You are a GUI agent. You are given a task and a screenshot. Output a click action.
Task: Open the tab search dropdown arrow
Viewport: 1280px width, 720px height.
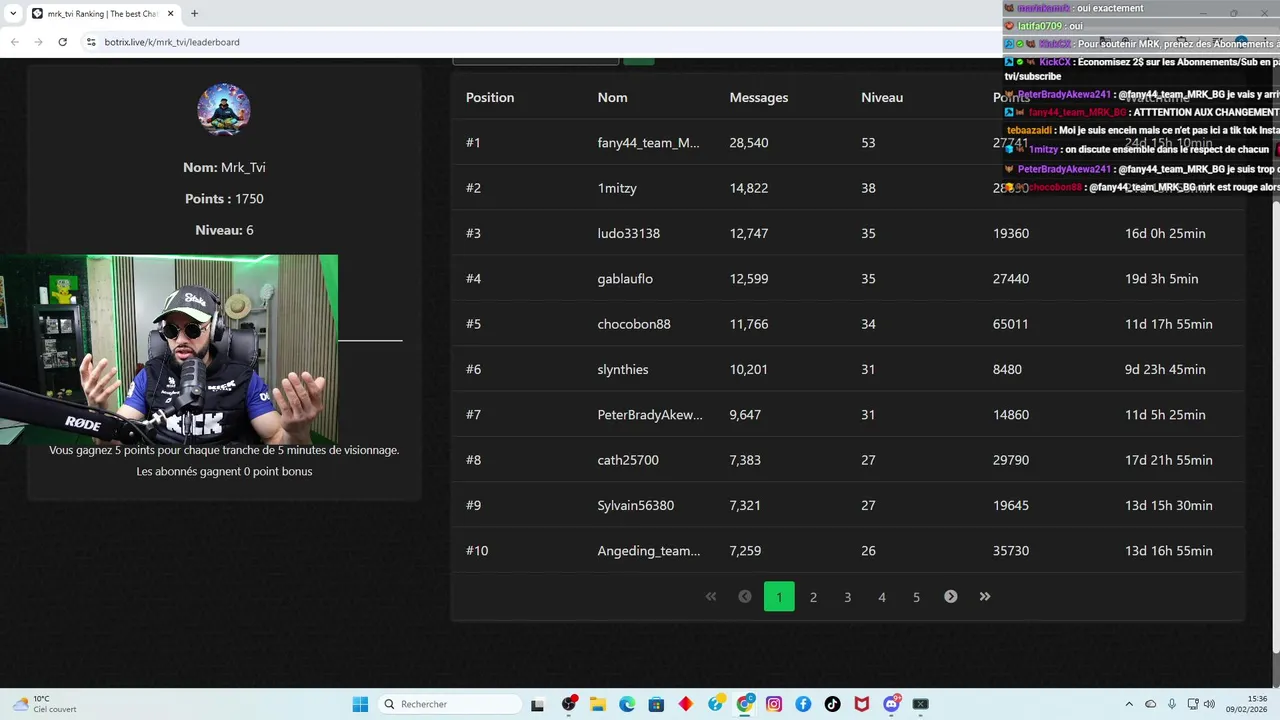click(13, 14)
